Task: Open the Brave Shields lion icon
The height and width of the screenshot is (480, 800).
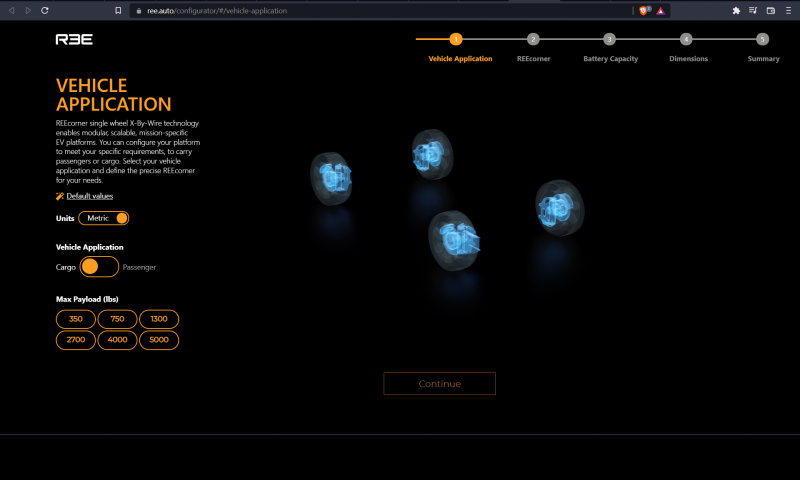Action: click(x=643, y=10)
